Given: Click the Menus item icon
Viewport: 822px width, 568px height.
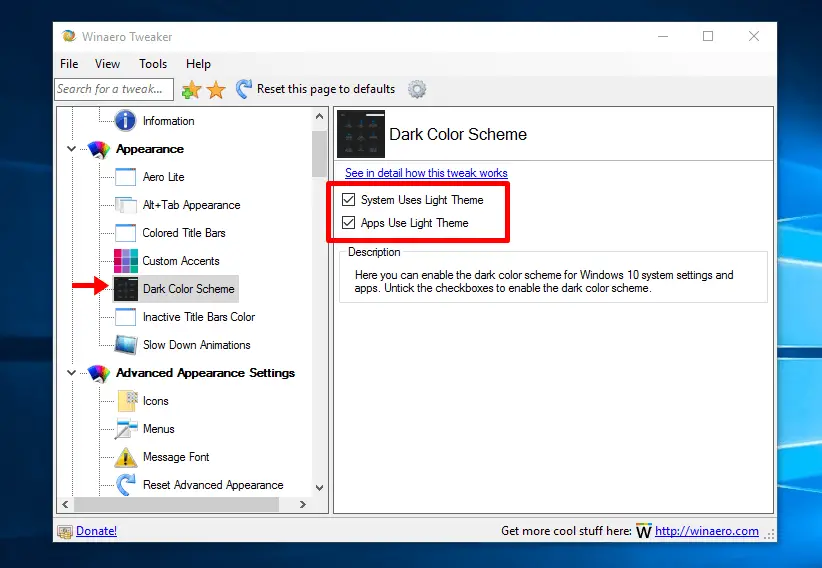Looking at the screenshot, I should coord(126,429).
